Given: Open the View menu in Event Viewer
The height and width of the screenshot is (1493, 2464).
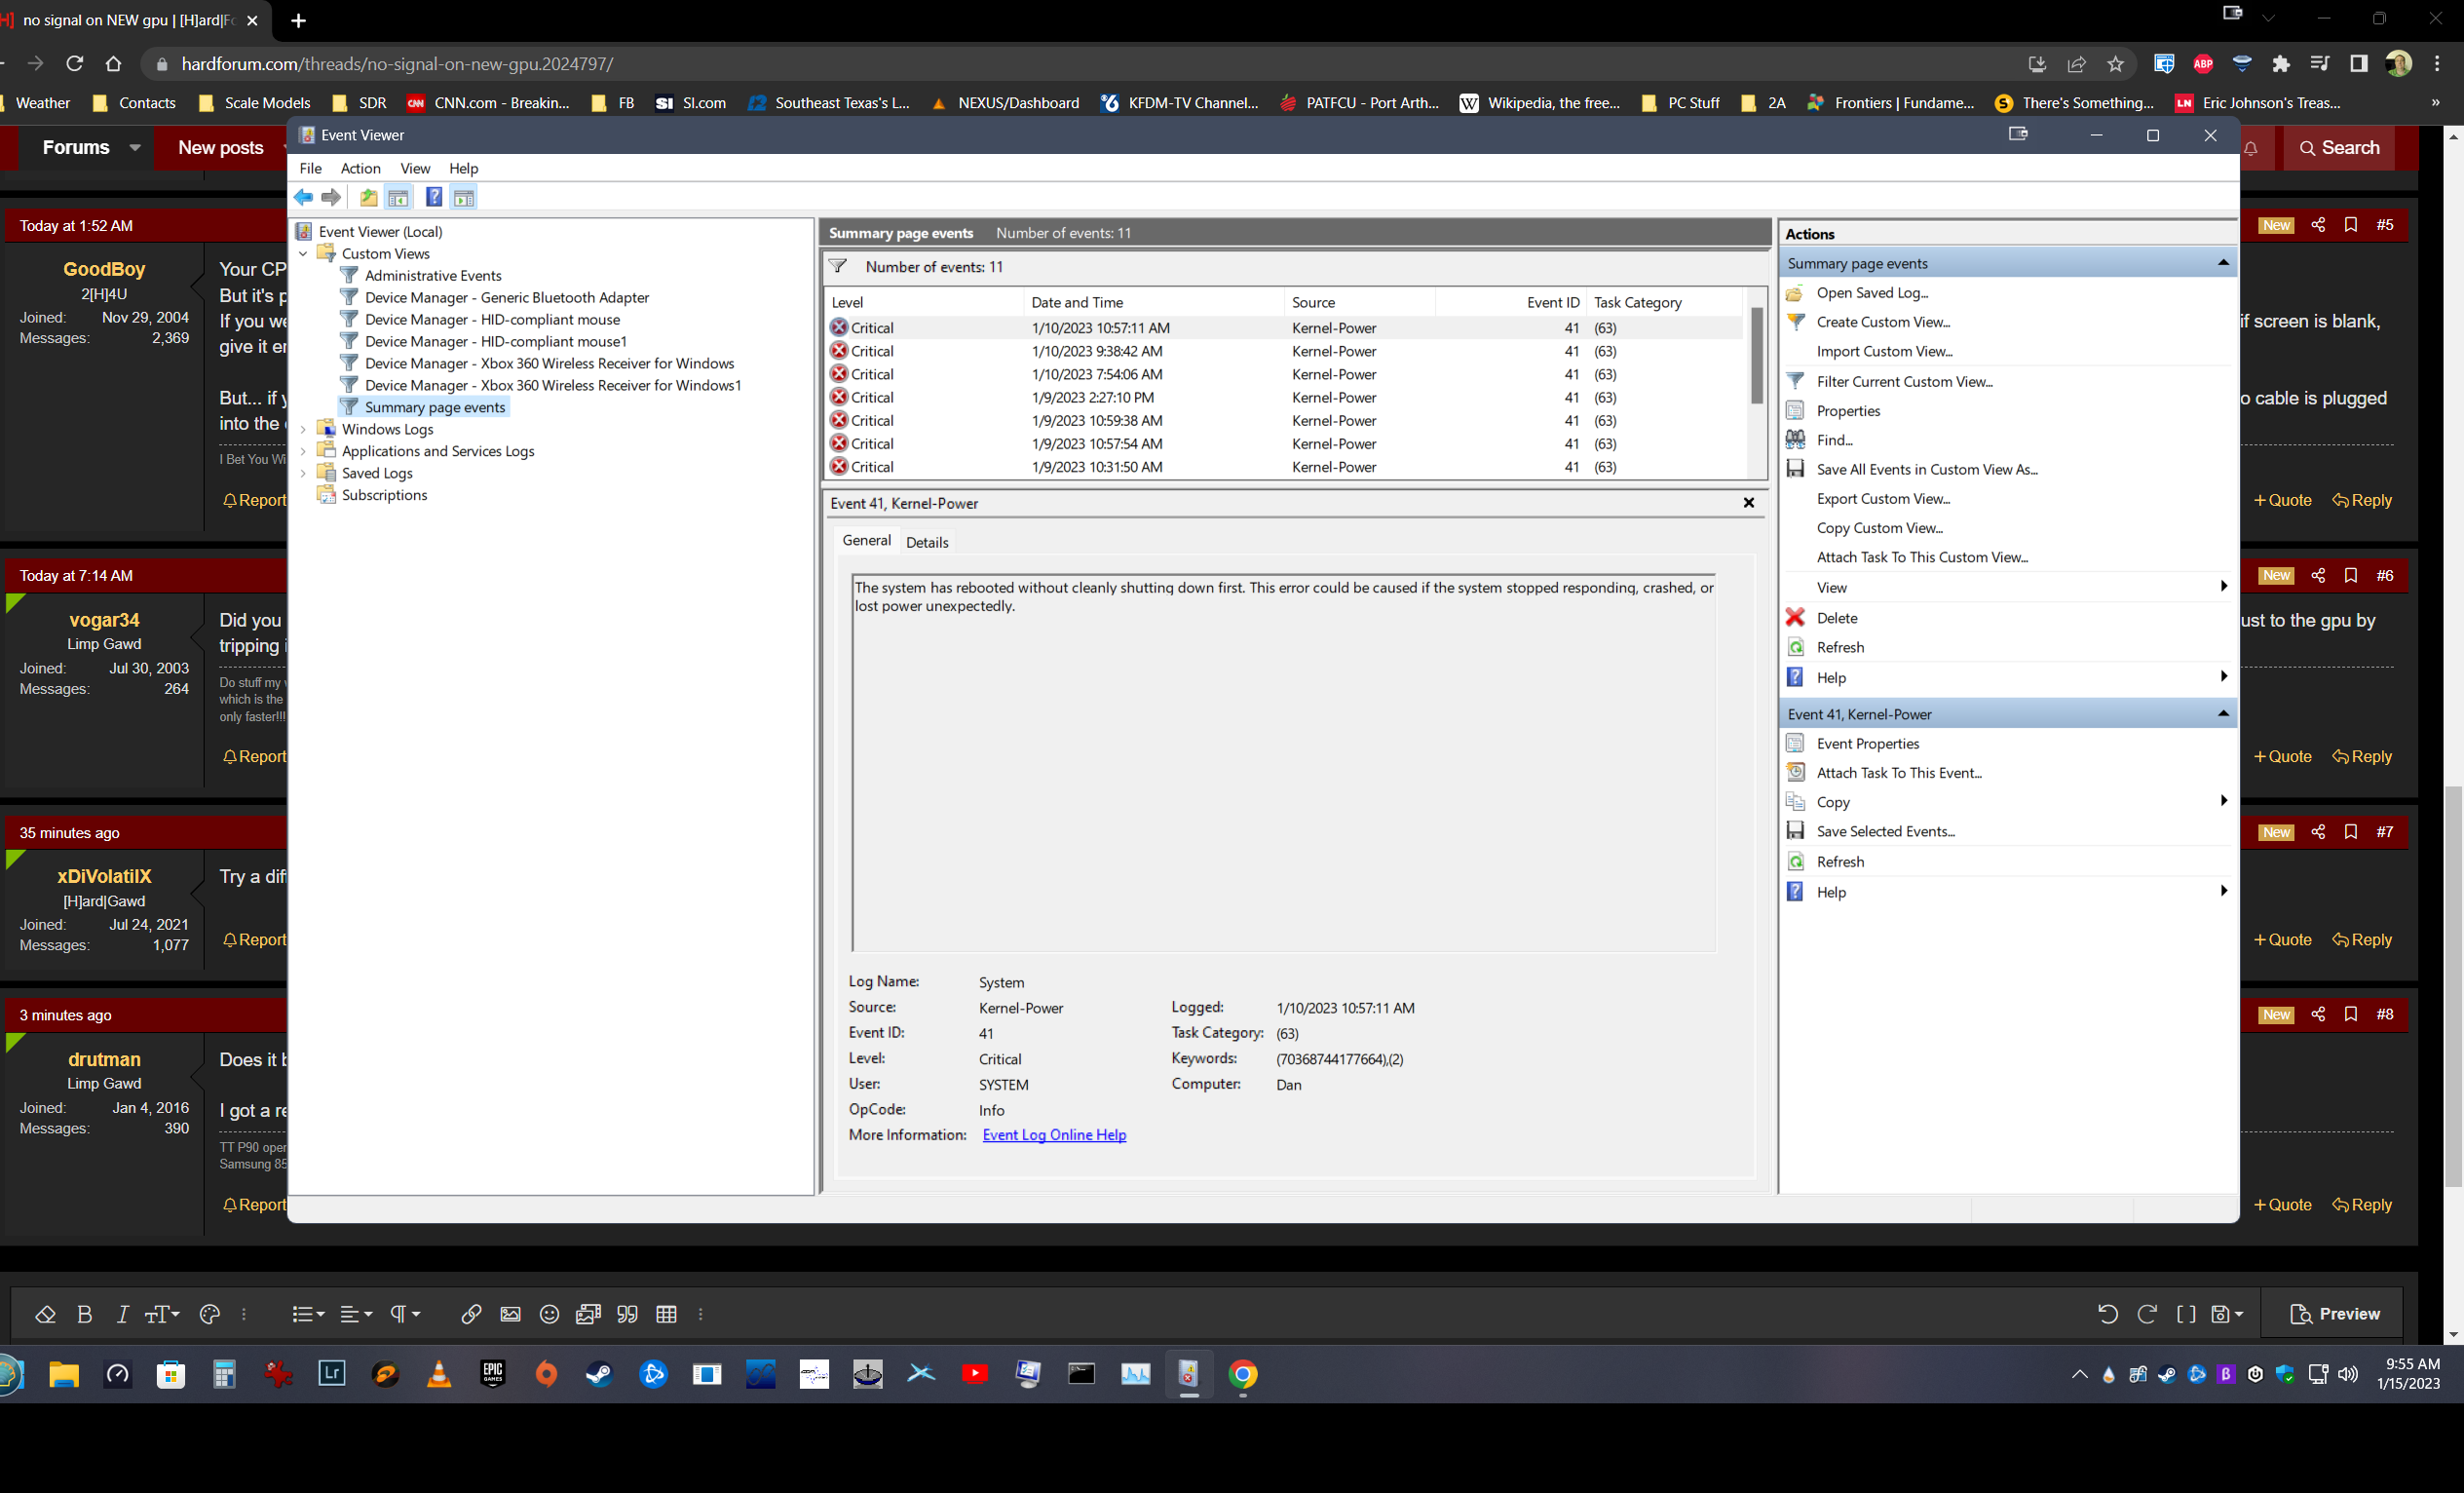Looking at the screenshot, I should pos(415,168).
